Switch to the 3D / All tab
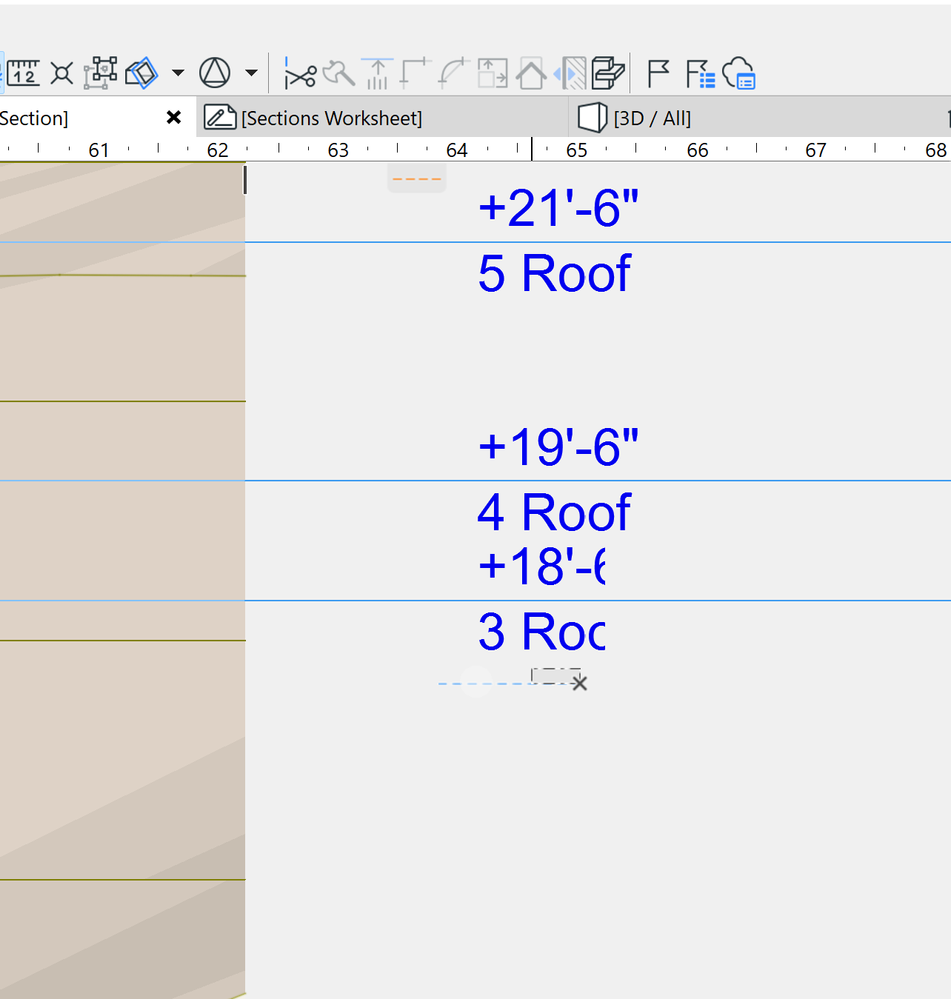This screenshot has width=951, height=999. click(758, 118)
